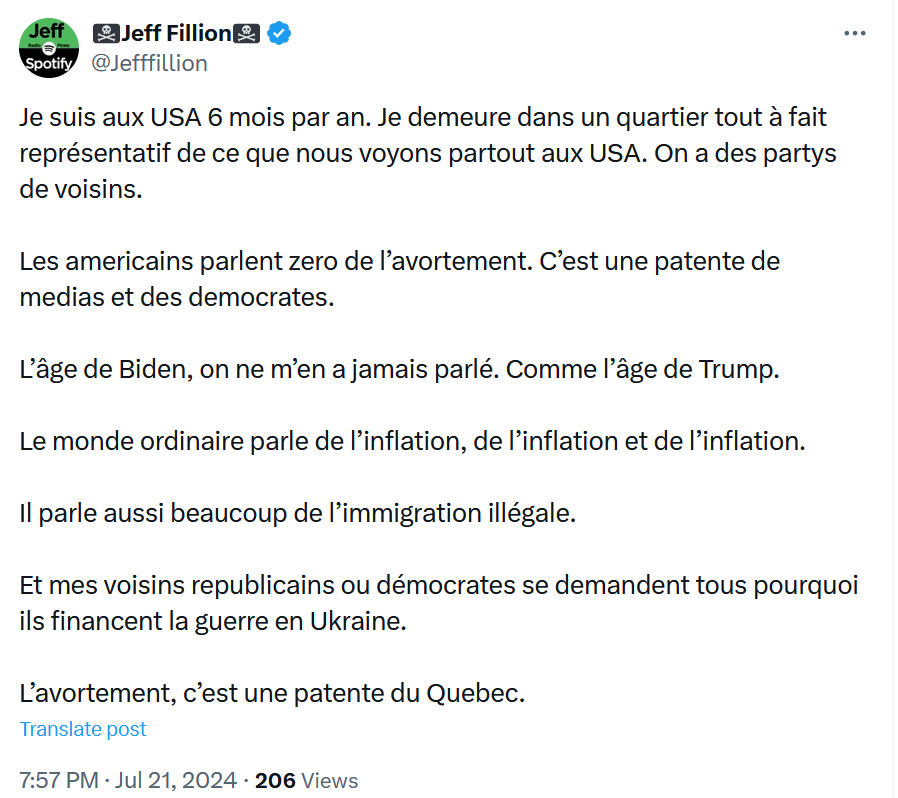The image size is (898, 798).
Task: Select the paragraph starting 'Je suis aux USA'
Action: point(428,153)
